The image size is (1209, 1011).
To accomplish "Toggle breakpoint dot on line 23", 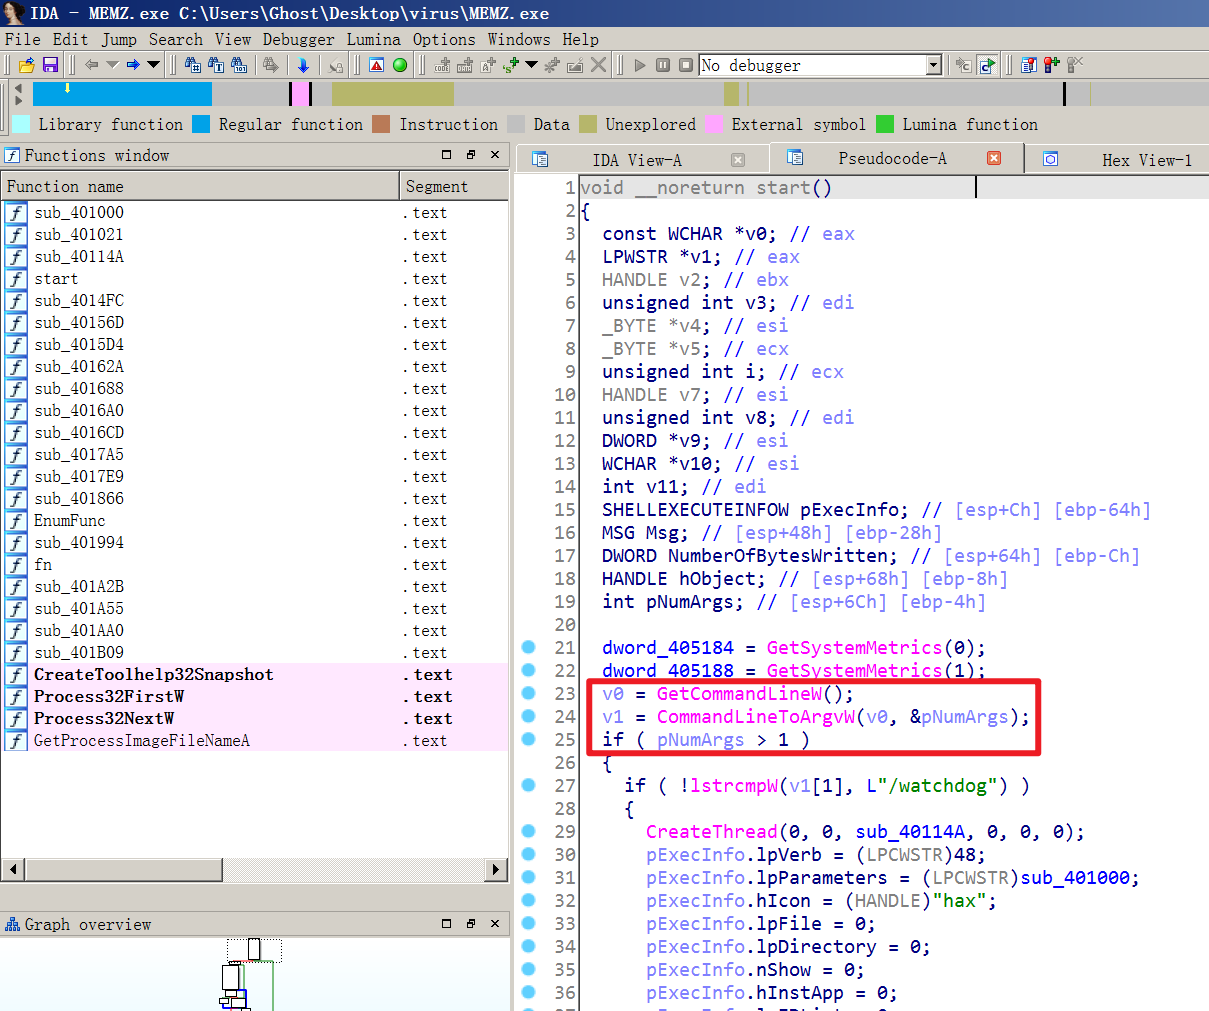I will [x=529, y=693].
